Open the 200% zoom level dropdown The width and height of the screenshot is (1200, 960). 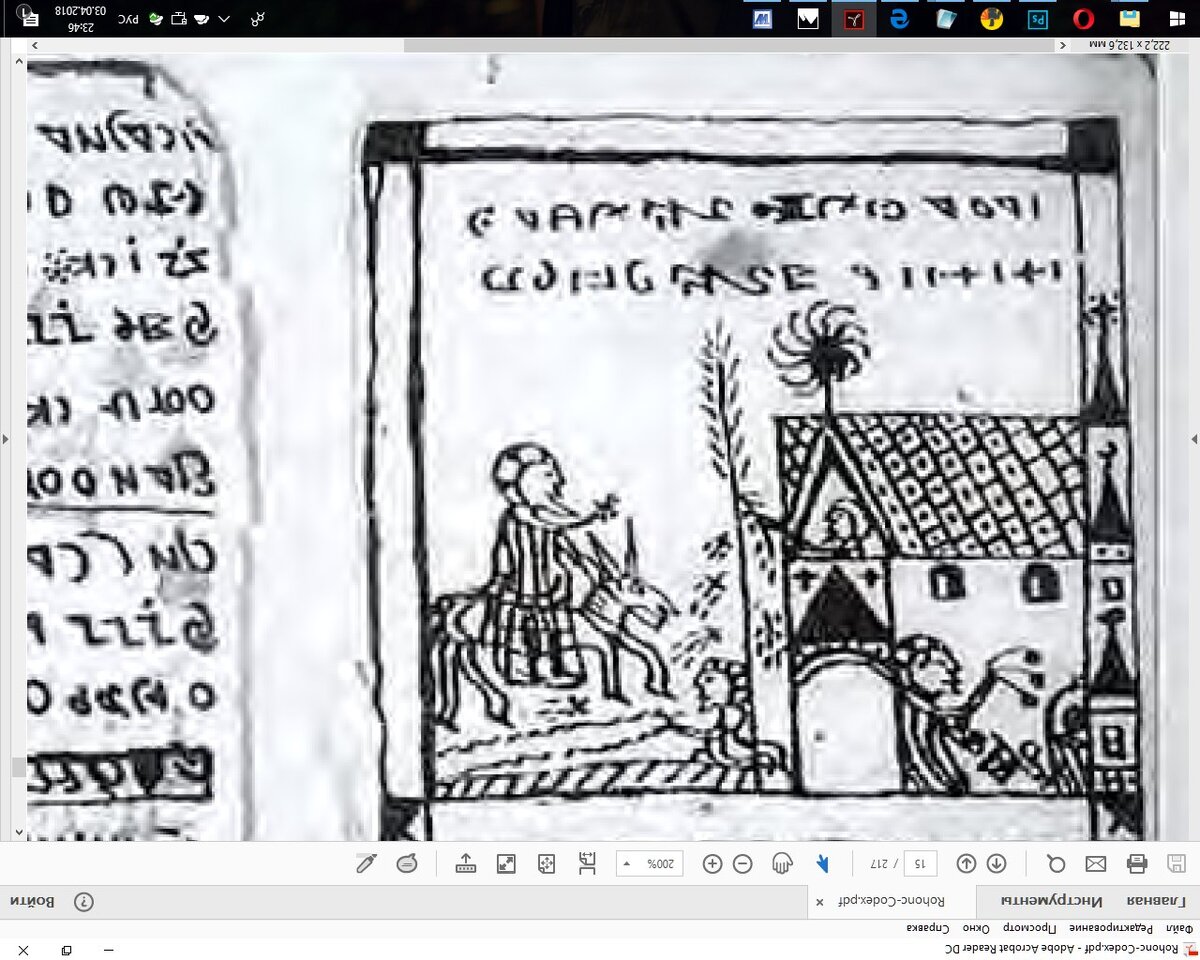(650, 863)
